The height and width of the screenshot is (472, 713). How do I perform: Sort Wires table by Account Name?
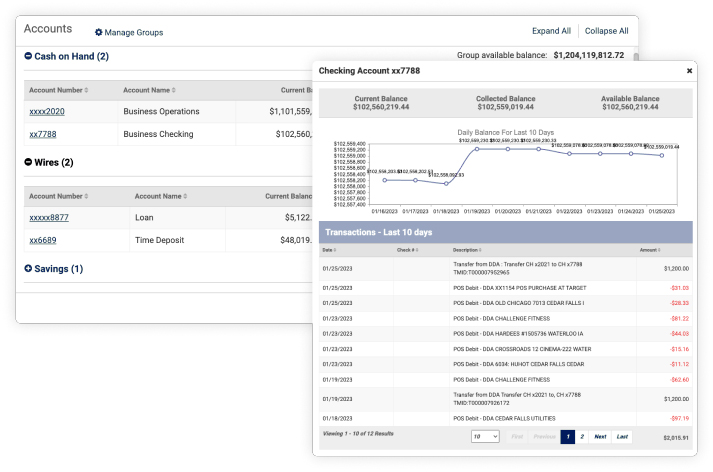pos(161,196)
